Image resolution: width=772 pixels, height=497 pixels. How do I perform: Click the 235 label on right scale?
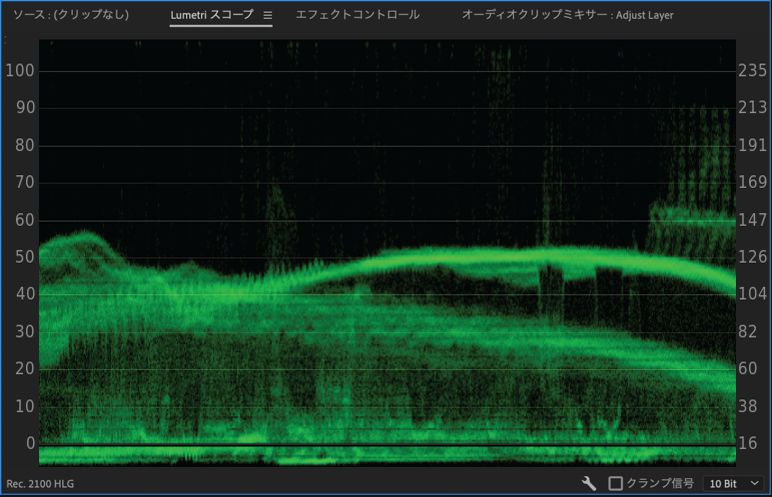coord(752,70)
